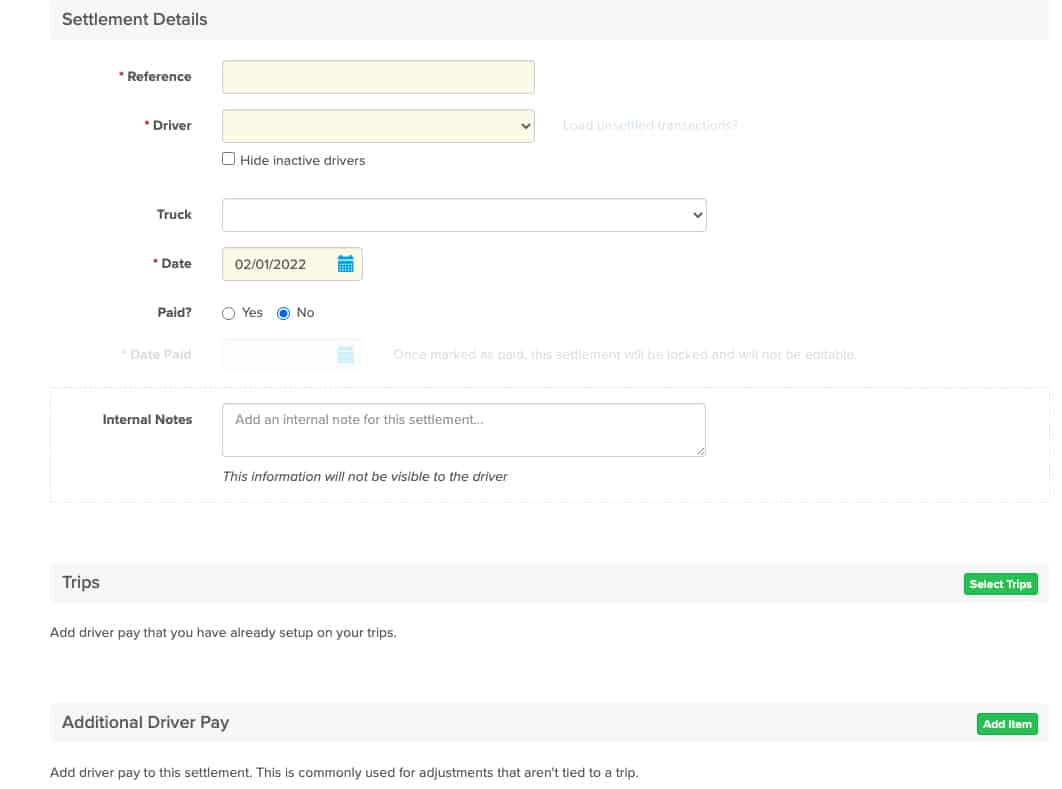Select the Yes radio button under Paid?
Screen dimensions: 1062x789
227,313
